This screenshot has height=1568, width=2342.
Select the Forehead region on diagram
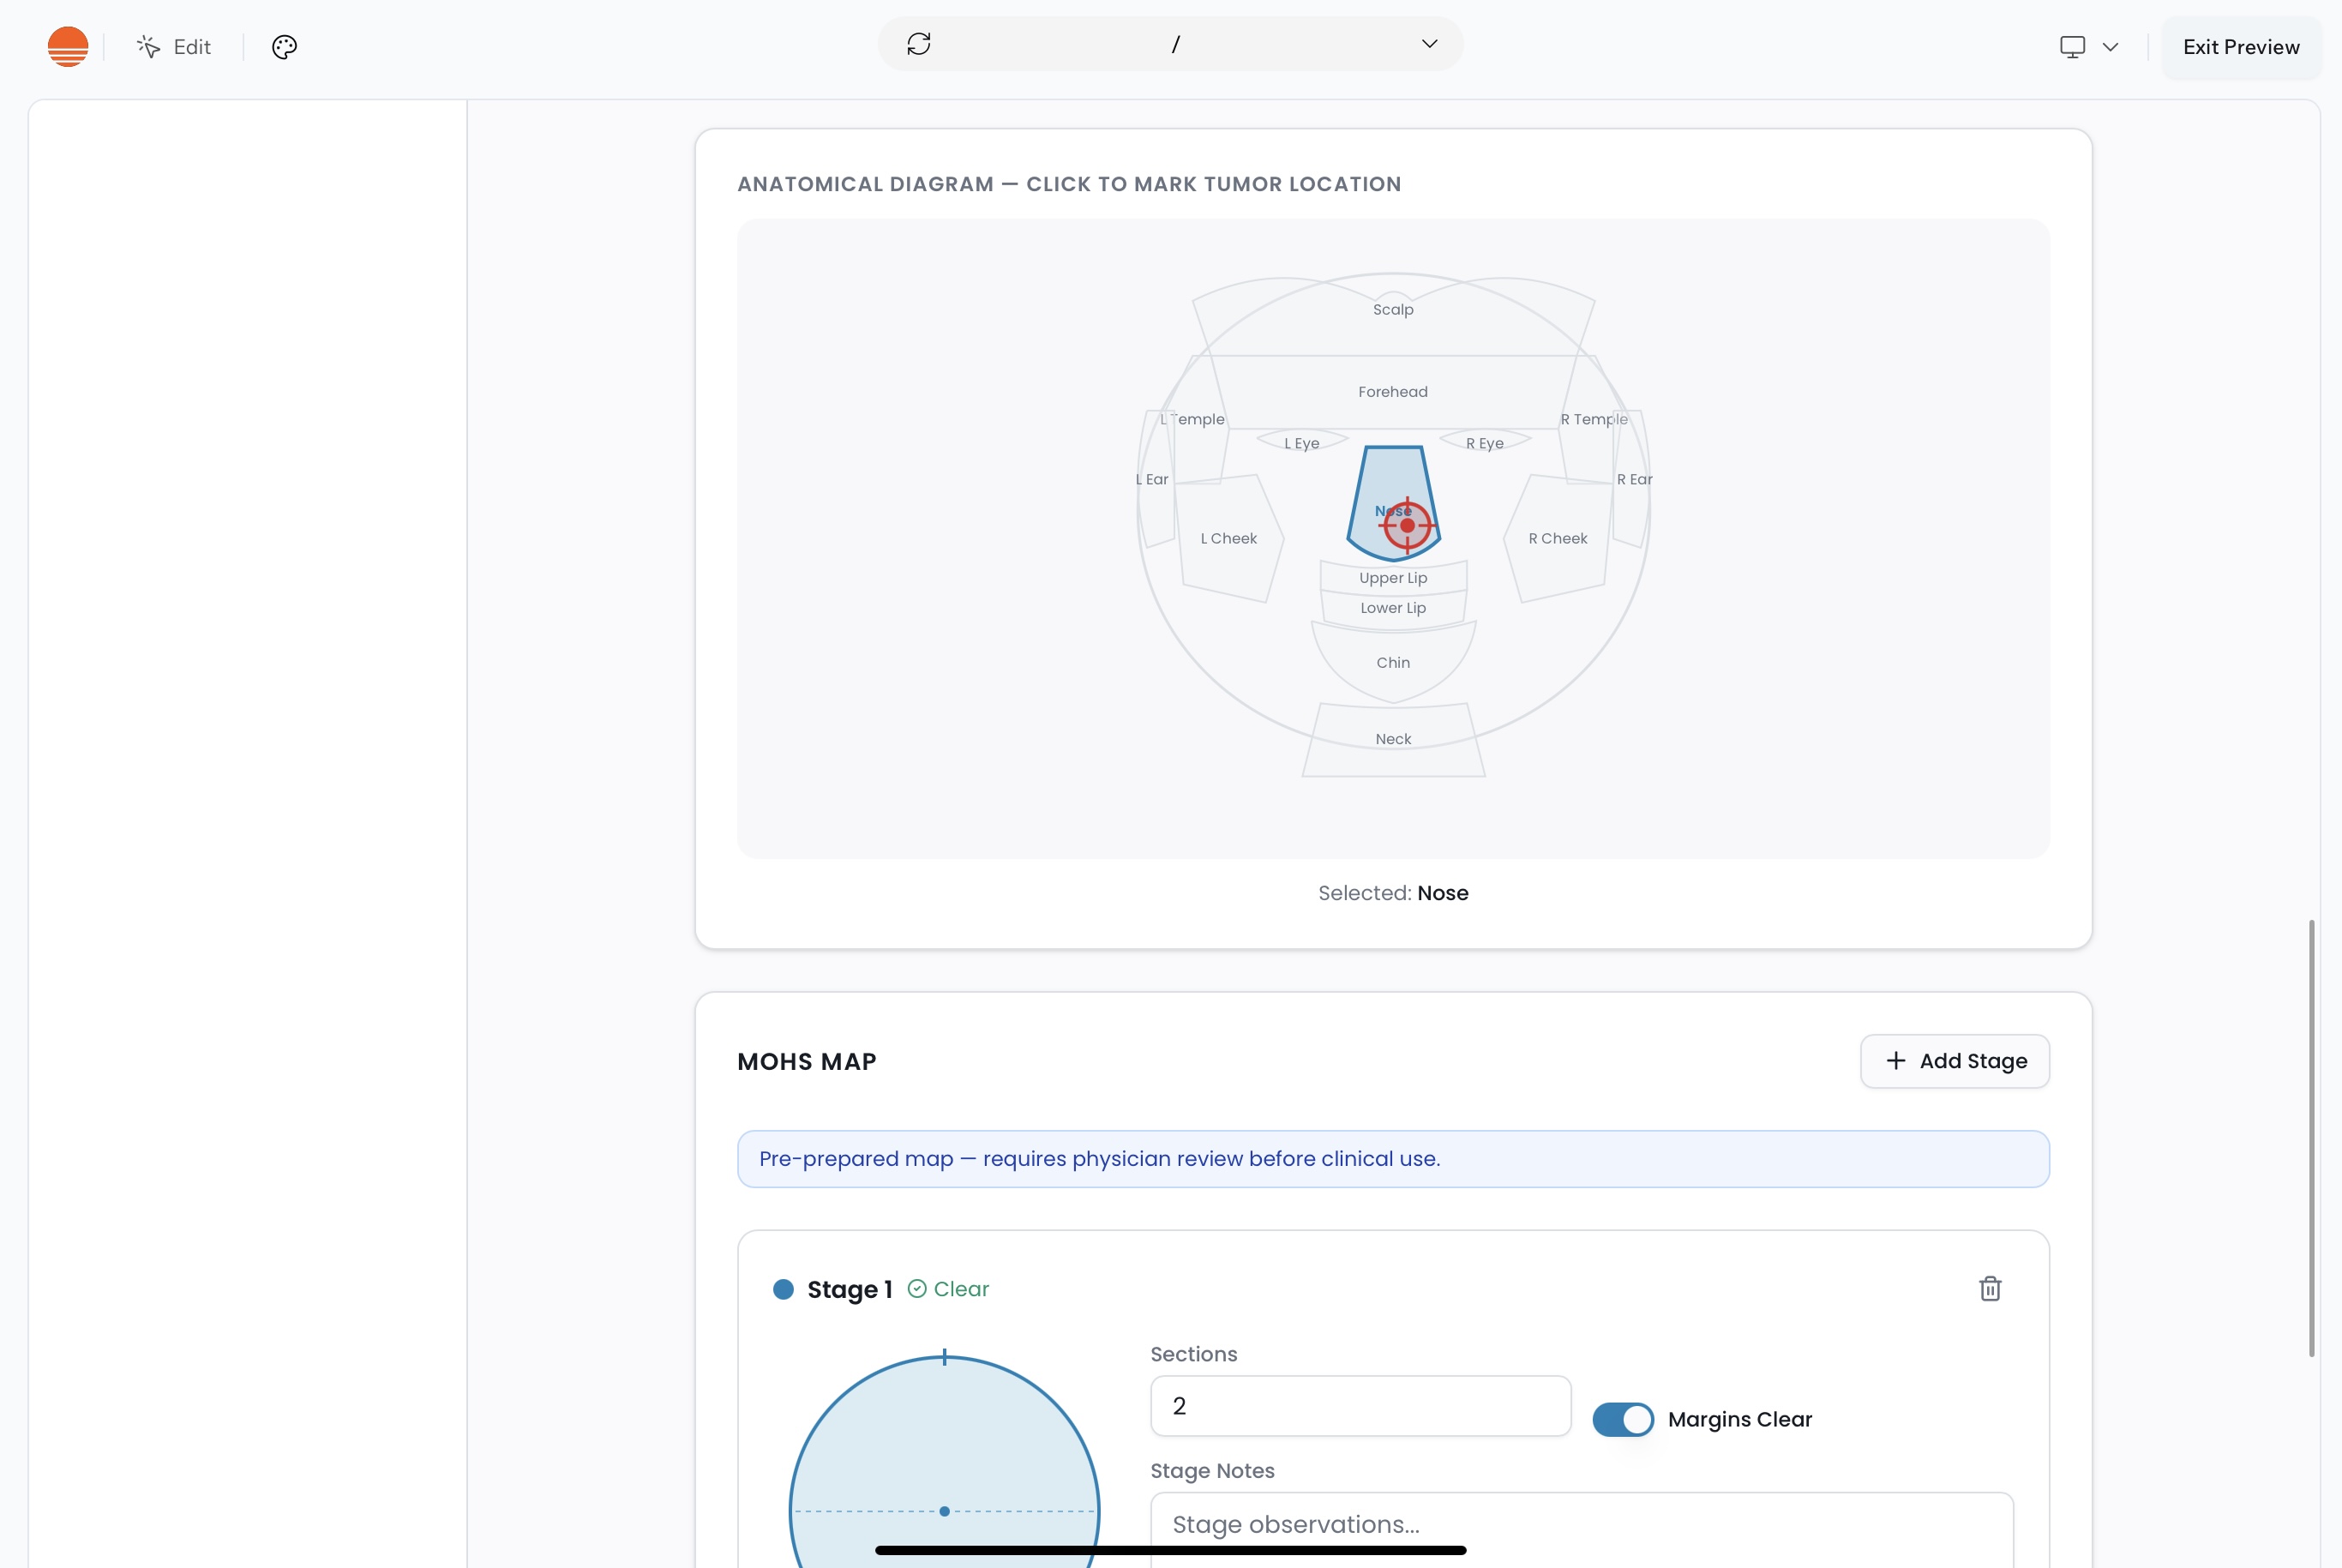point(1392,391)
